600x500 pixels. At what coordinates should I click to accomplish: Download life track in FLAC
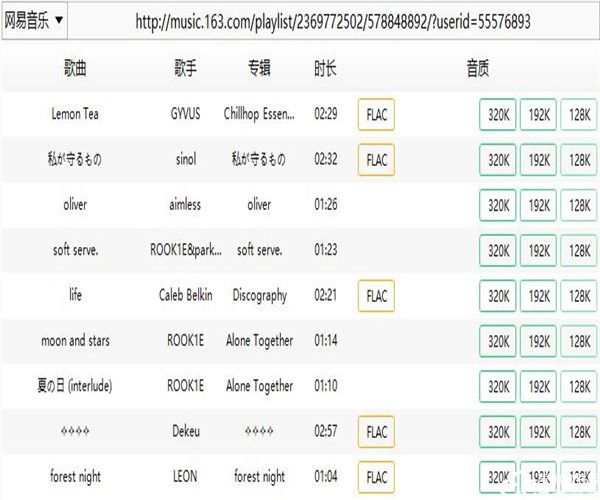(376, 296)
